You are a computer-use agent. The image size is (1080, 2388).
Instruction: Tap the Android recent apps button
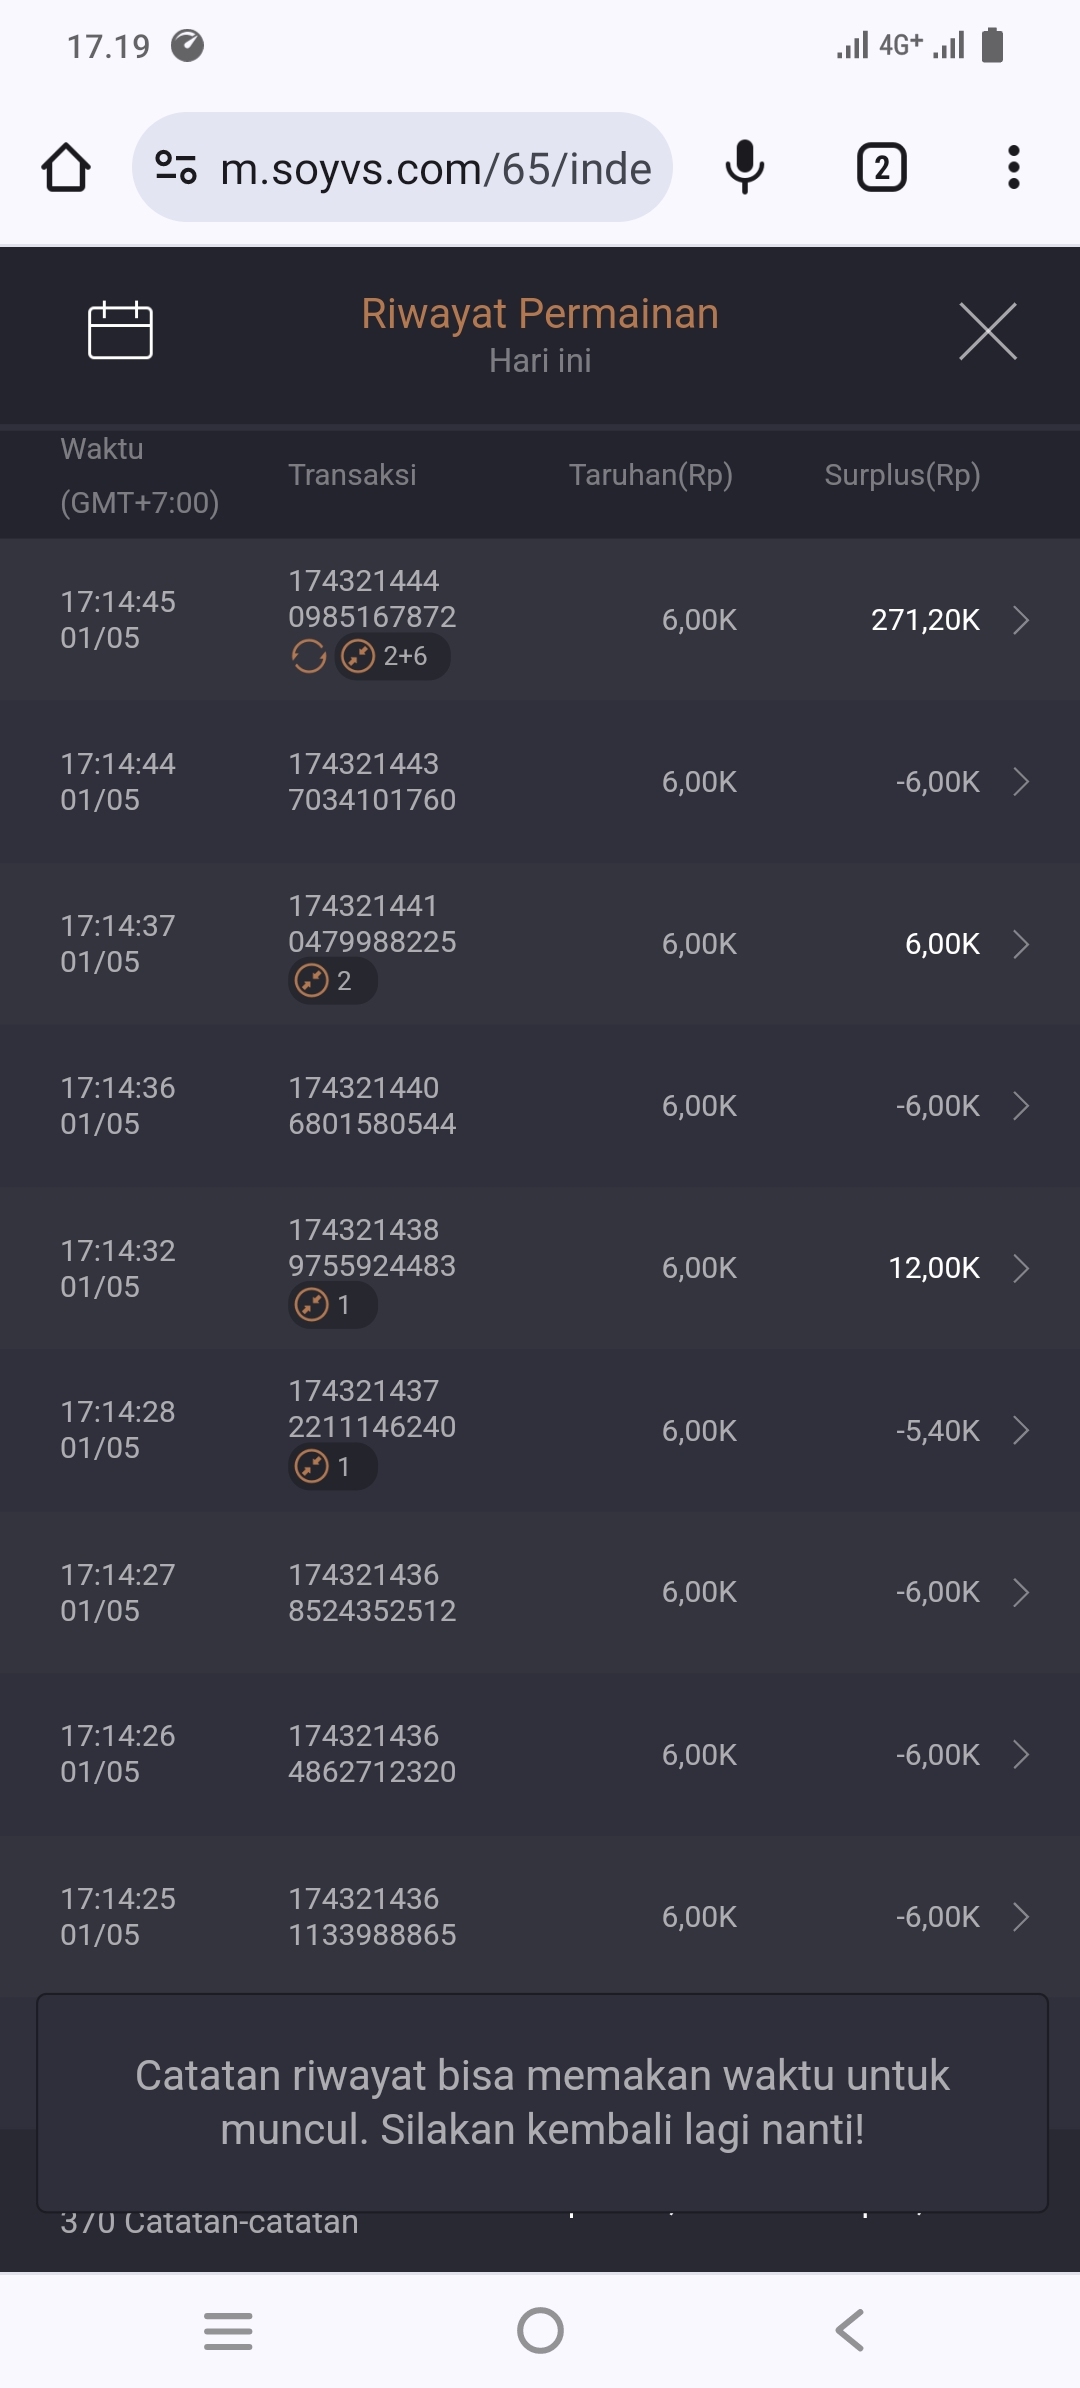[x=228, y=2331]
